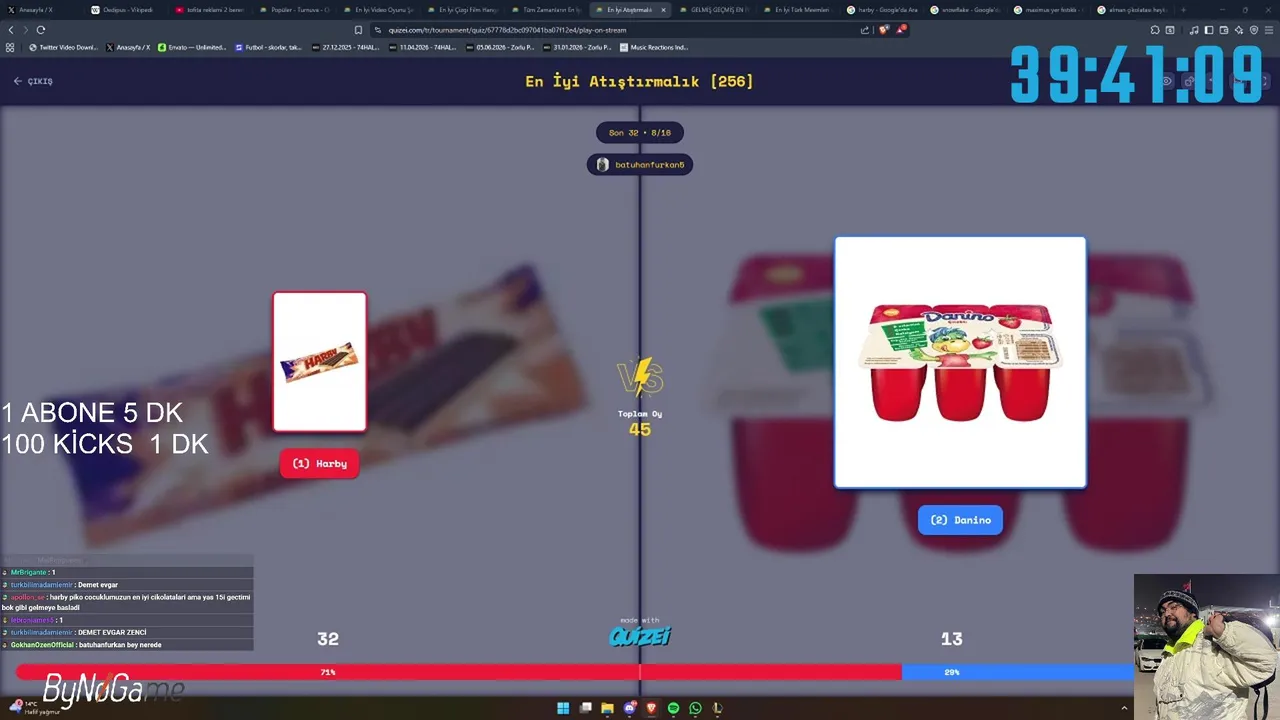
Task: Open the Music Reactions Ind... bookmark
Action: [x=654, y=47]
